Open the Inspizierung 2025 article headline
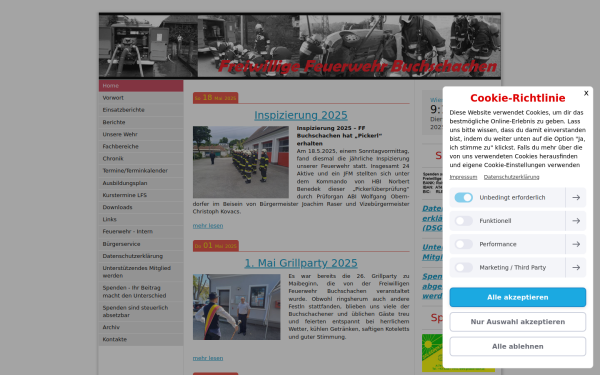Screen dimensions: 600x375 (x=301, y=115)
